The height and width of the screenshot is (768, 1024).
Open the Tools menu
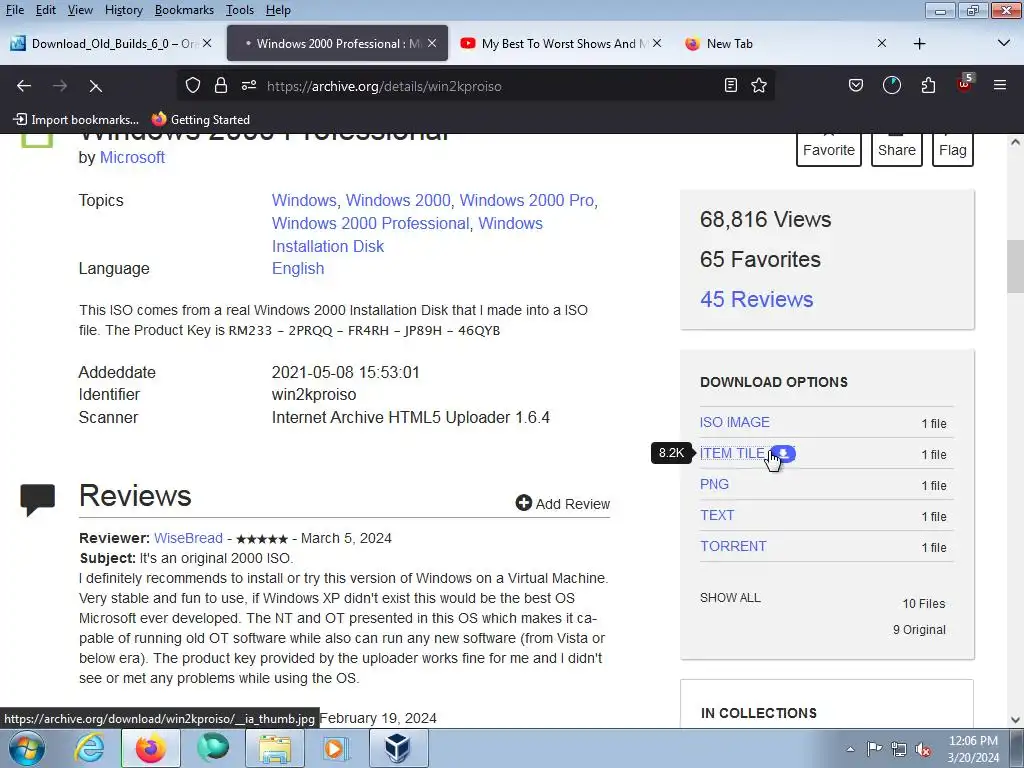pos(240,10)
